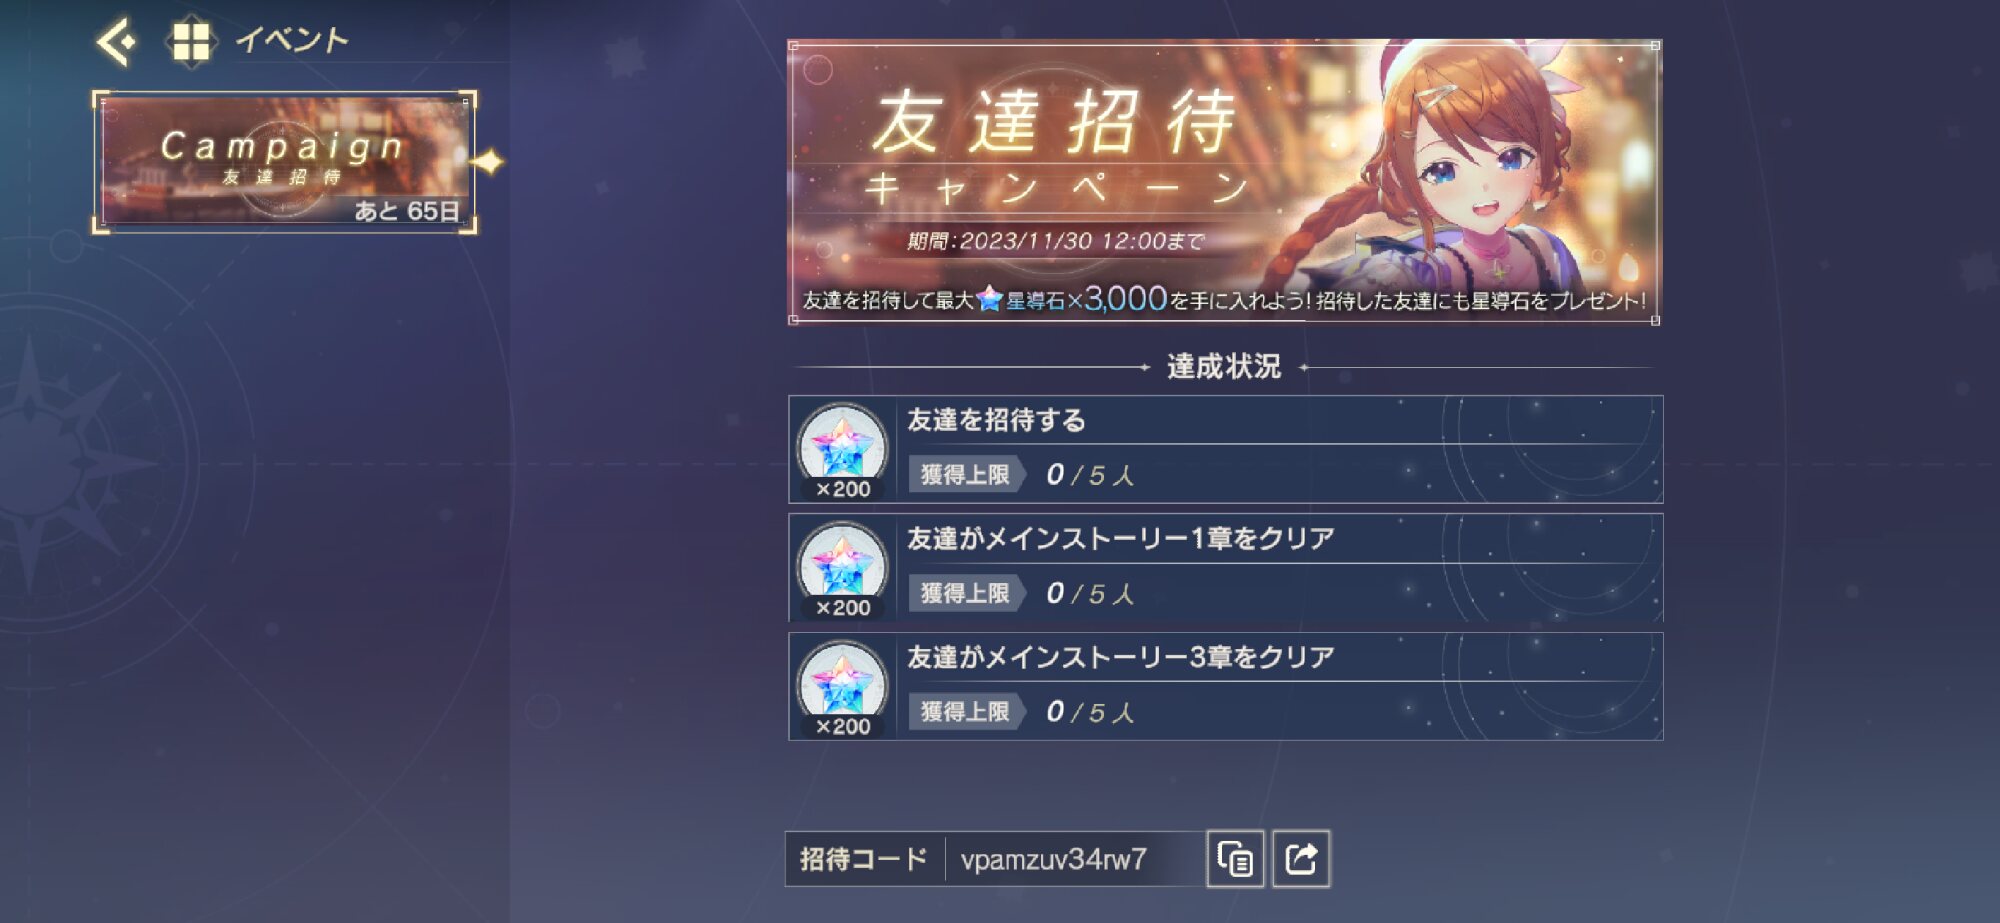The height and width of the screenshot is (923, 2000).
Task: Copy the invitation code with the copy icon
Action: coord(1235,859)
